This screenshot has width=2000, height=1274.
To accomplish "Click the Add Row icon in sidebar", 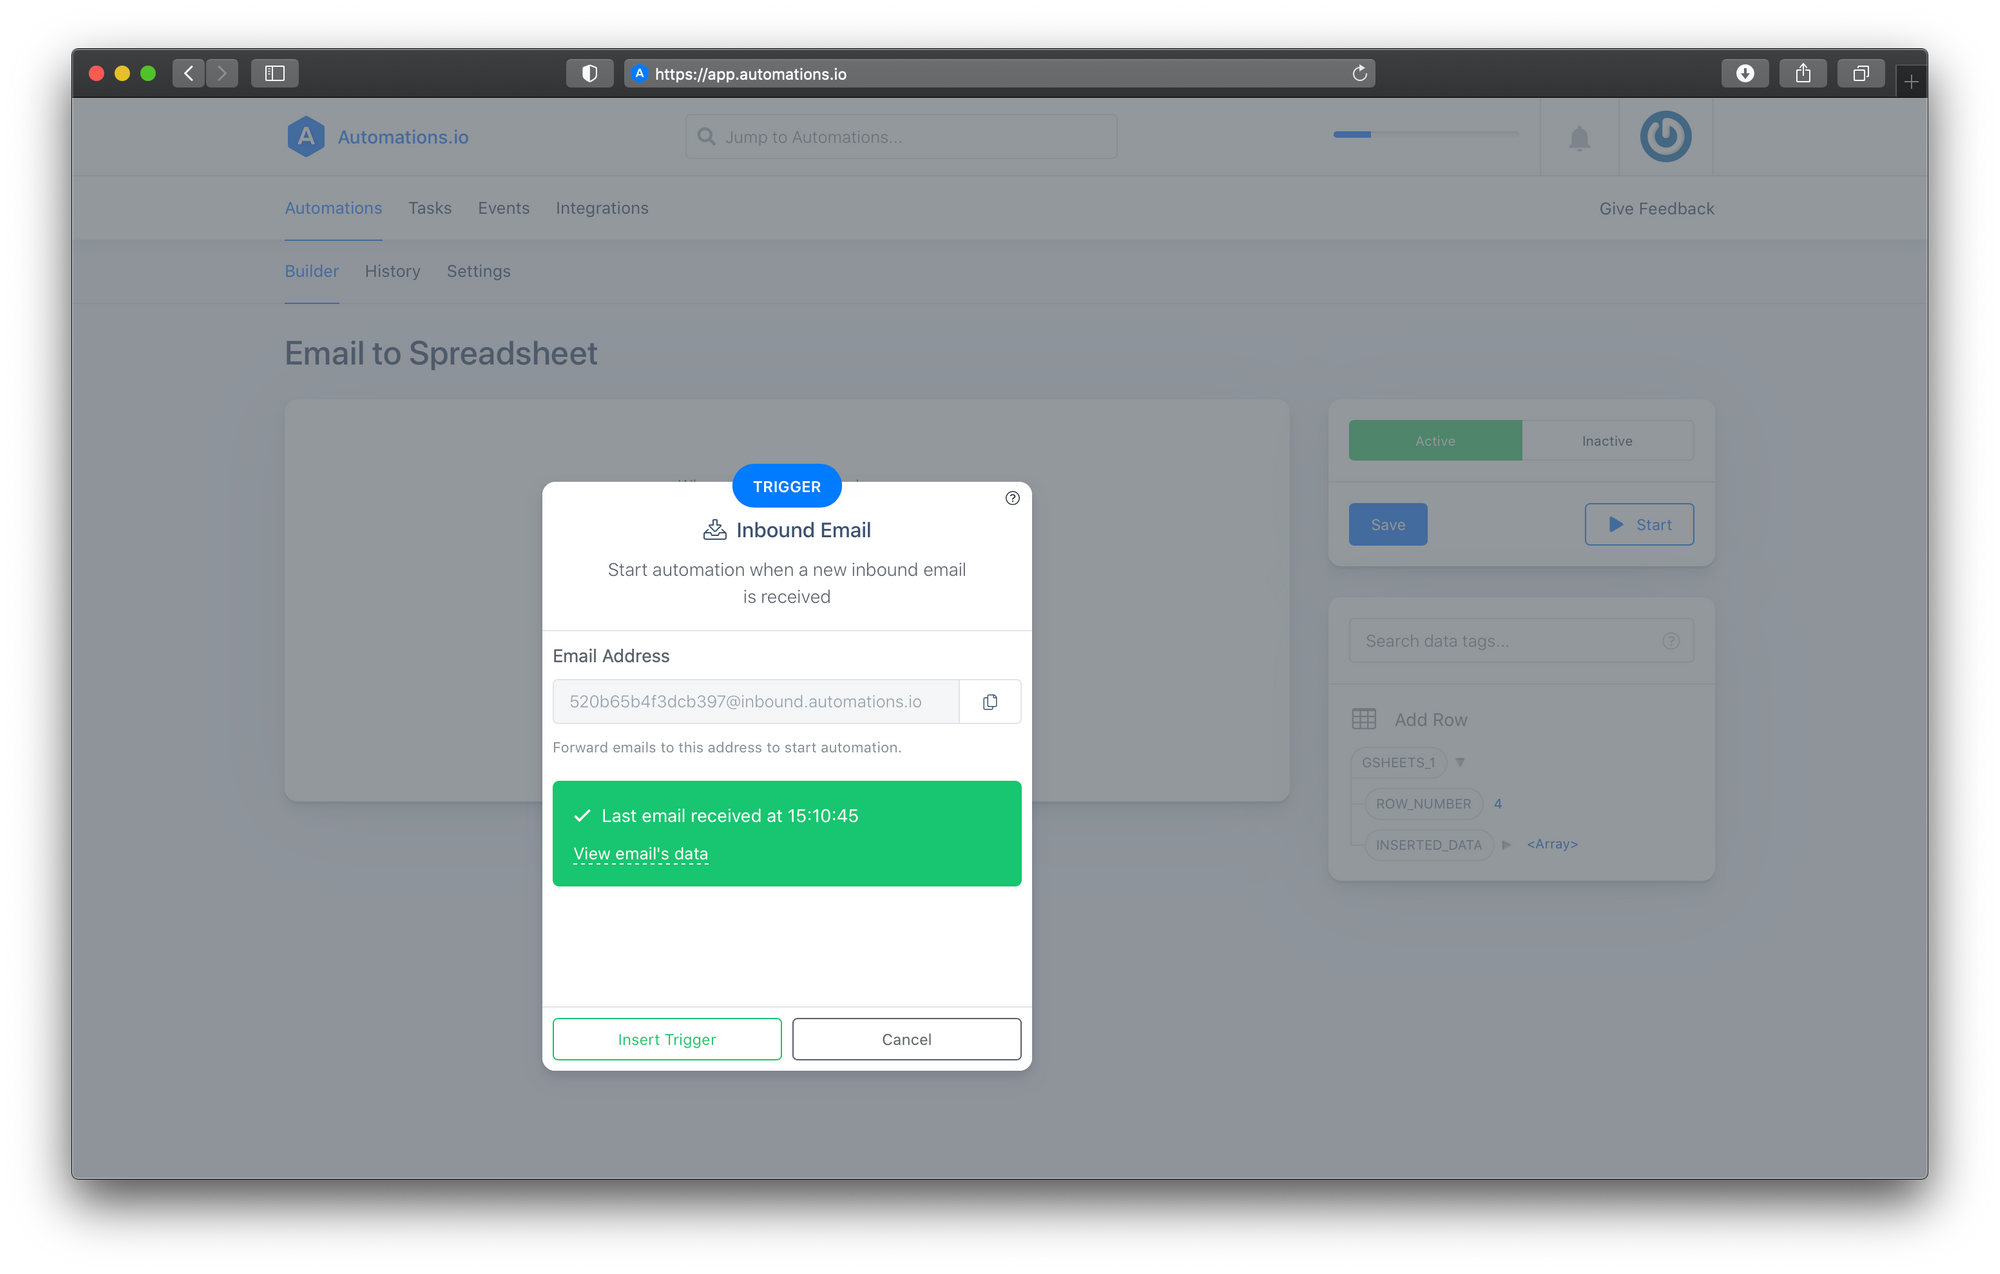I will 1363,719.
